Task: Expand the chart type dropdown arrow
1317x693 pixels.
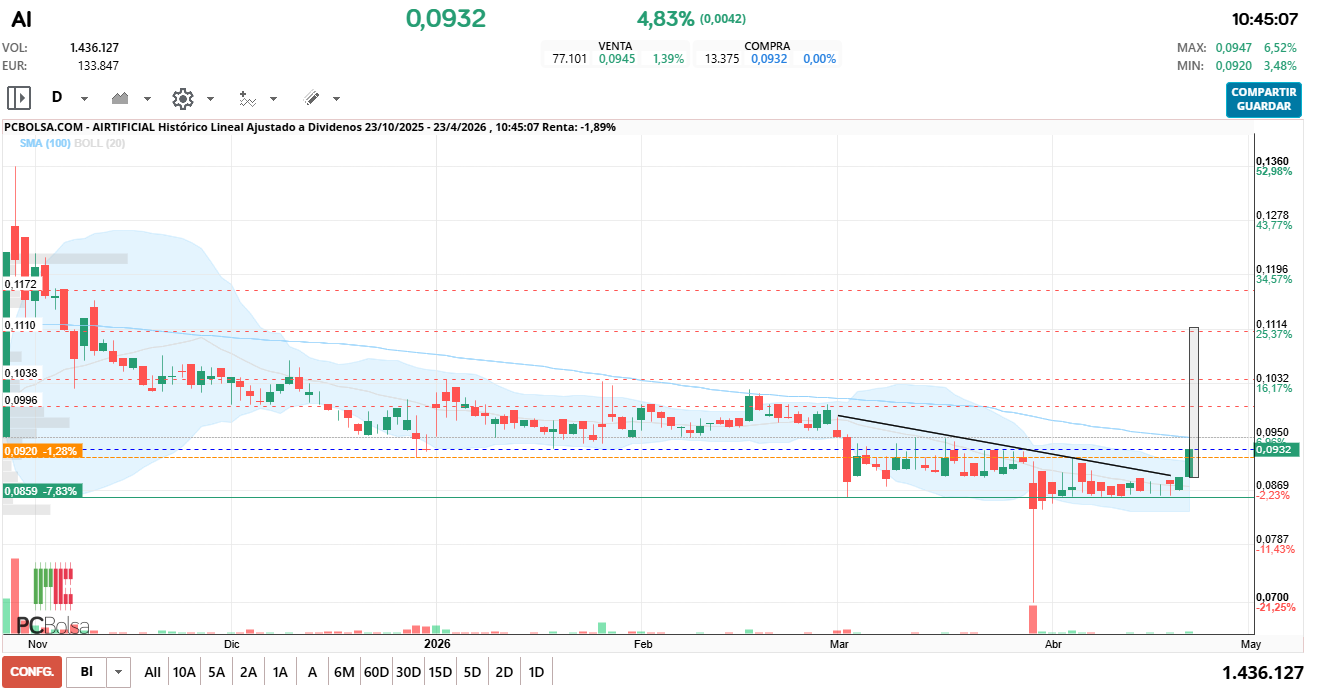Action: [x=147, y=99]
